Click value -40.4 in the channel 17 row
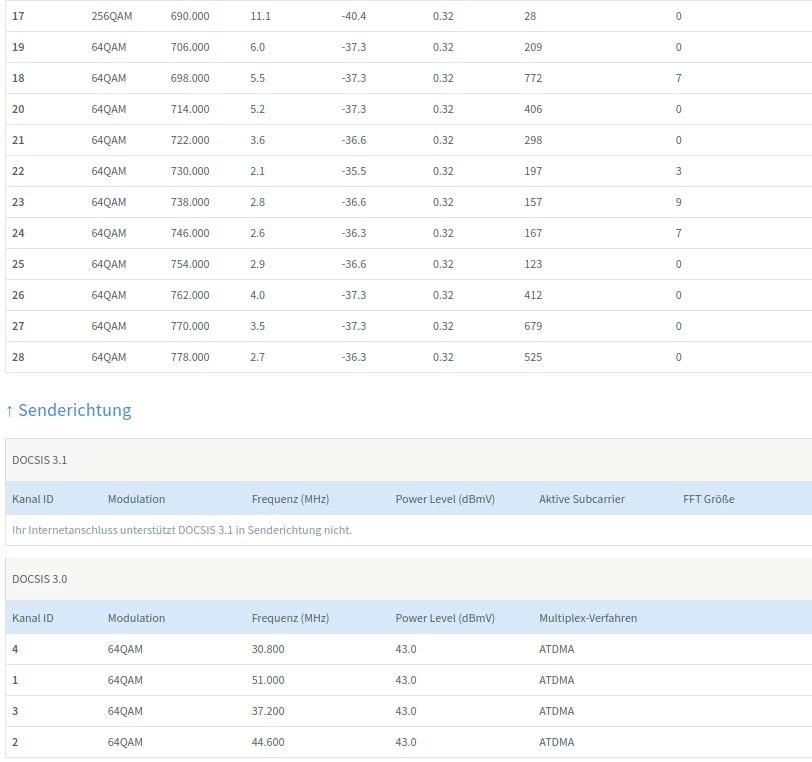This screenshot has height=762, width=812. [x=353, y=16]
